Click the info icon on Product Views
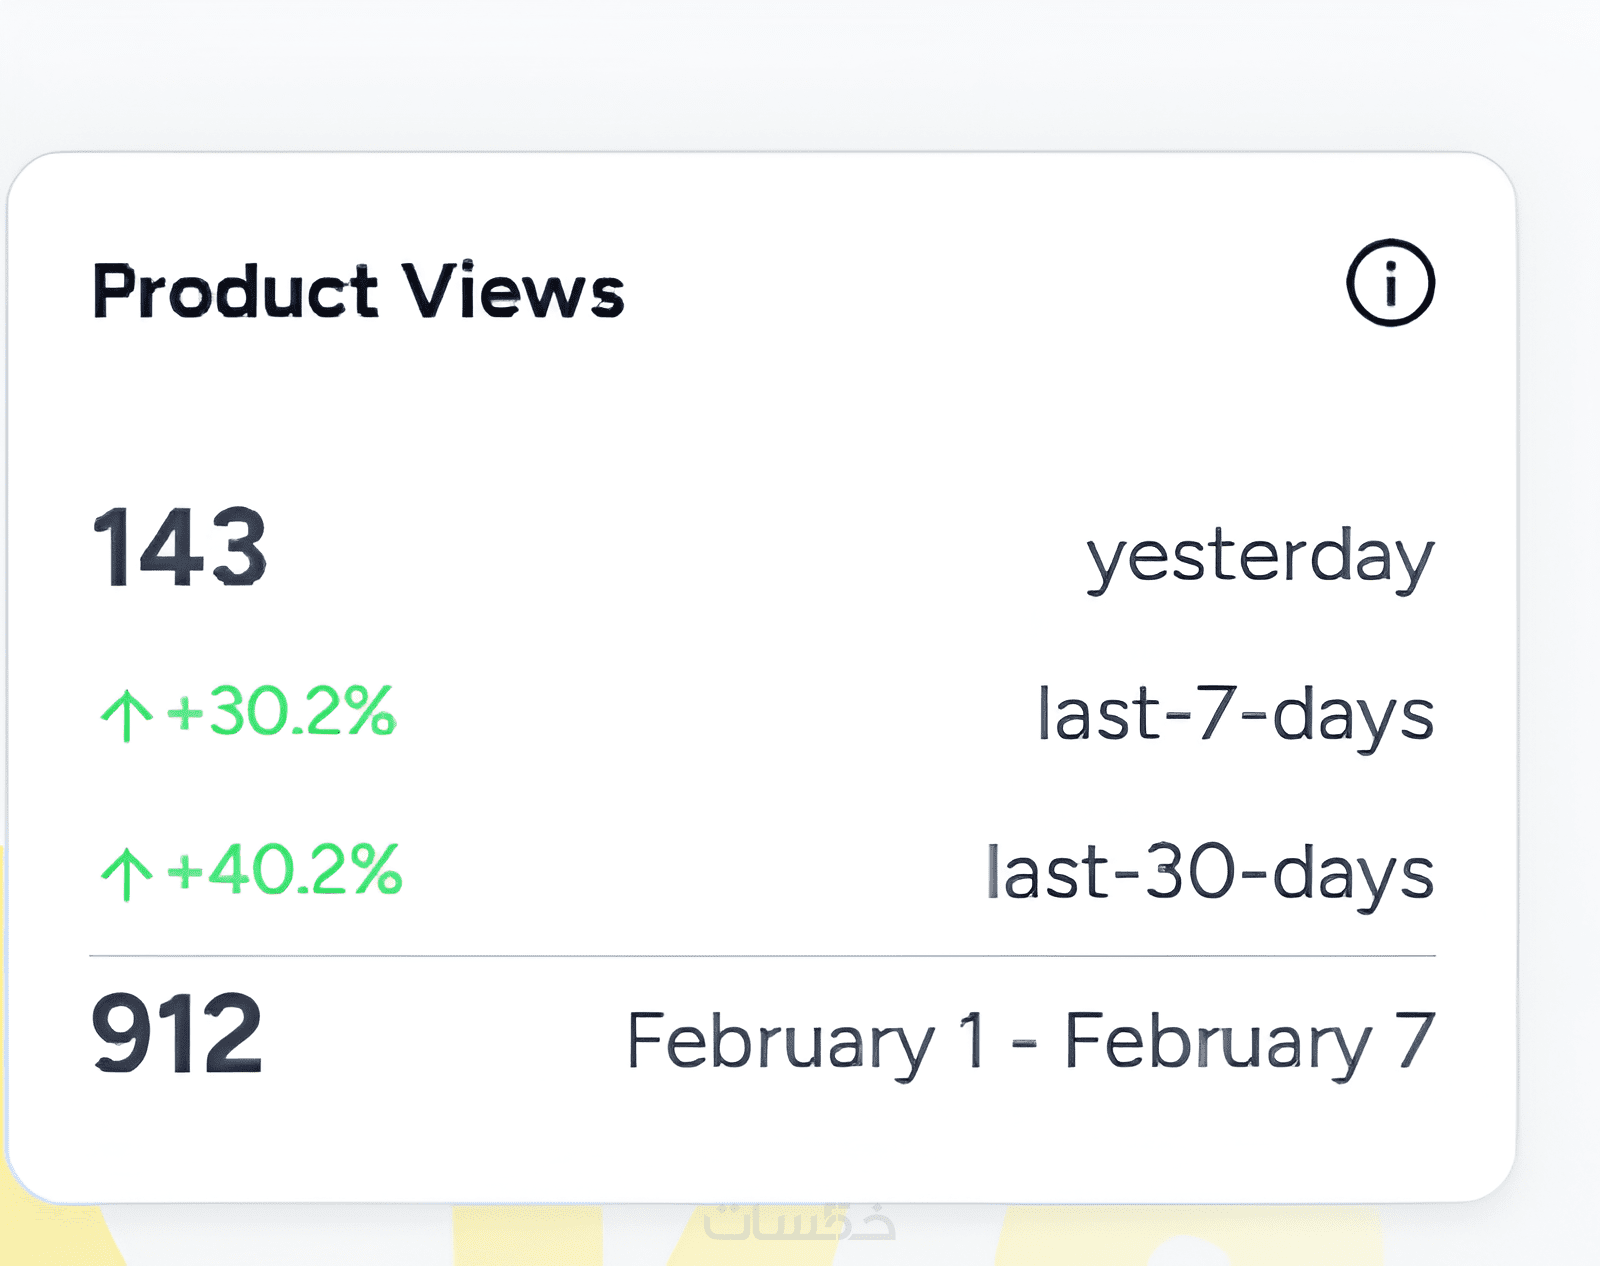Viewport: 1600px width, 1266px height. click(1390, 283)
